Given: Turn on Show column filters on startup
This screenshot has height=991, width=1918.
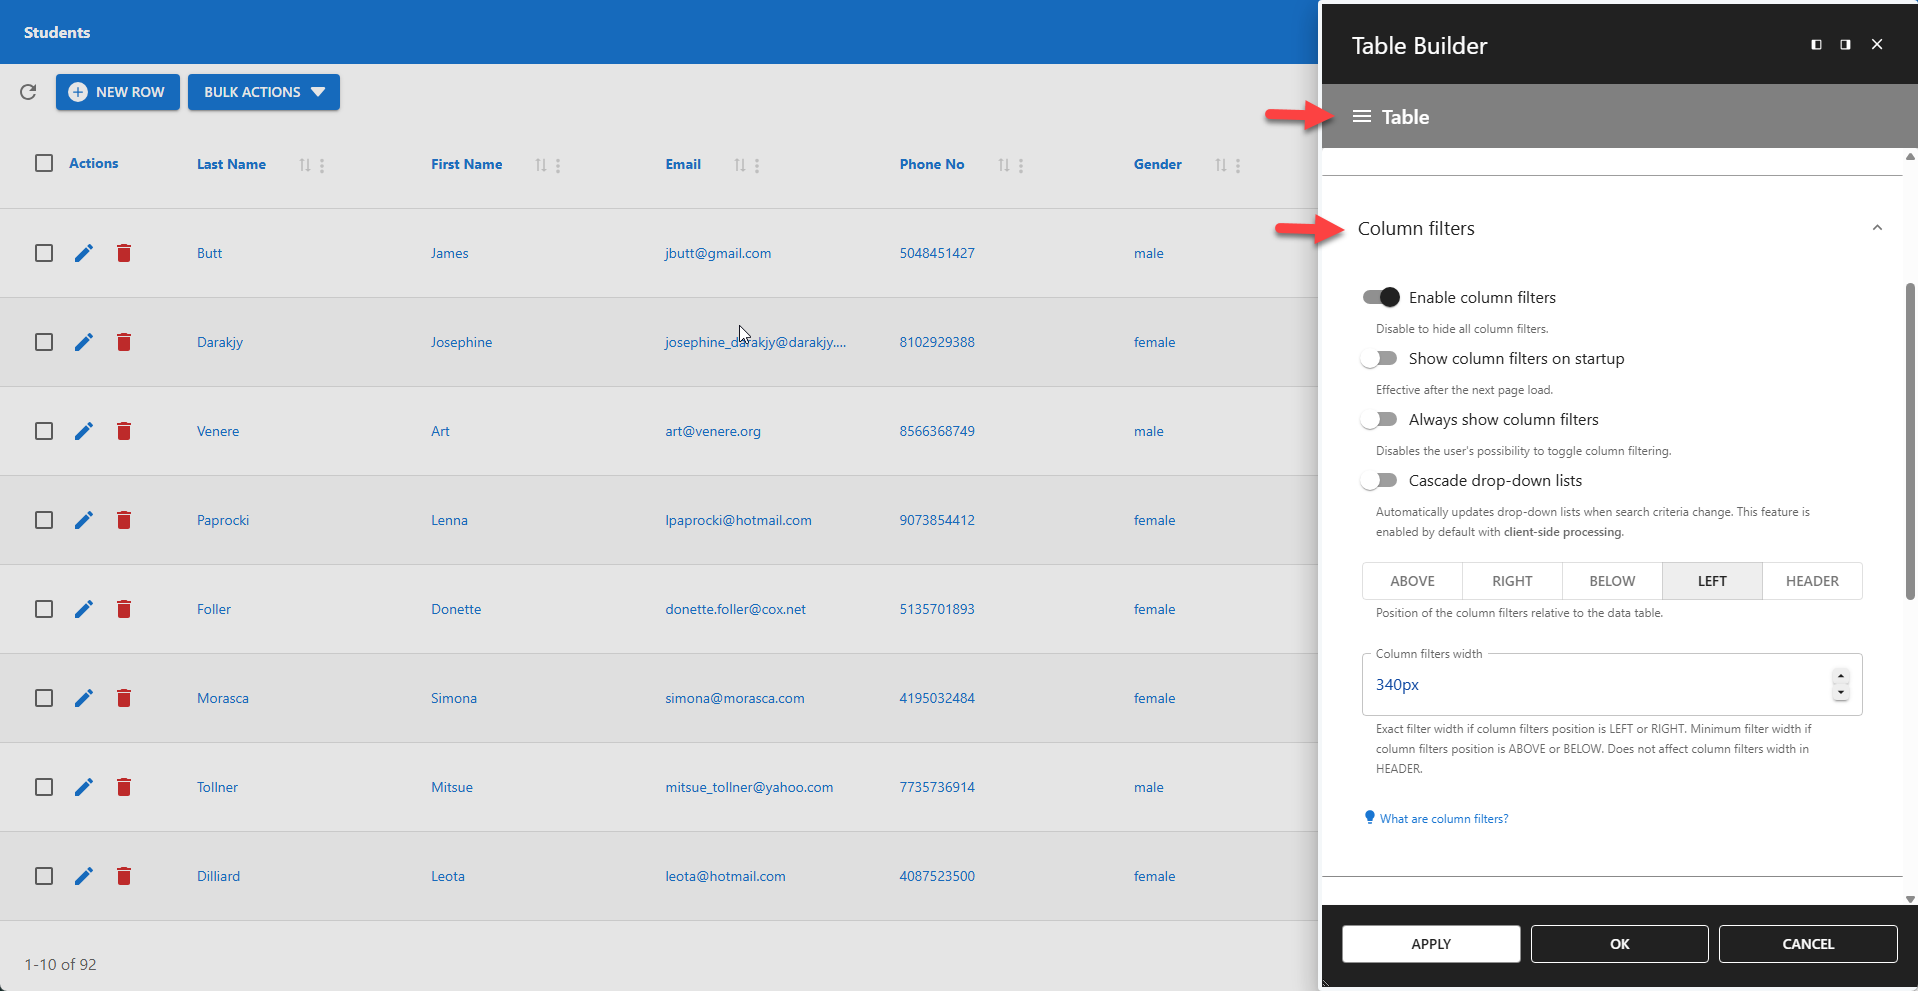Looking at the screenshot, I should click(x=1379, y=358).
